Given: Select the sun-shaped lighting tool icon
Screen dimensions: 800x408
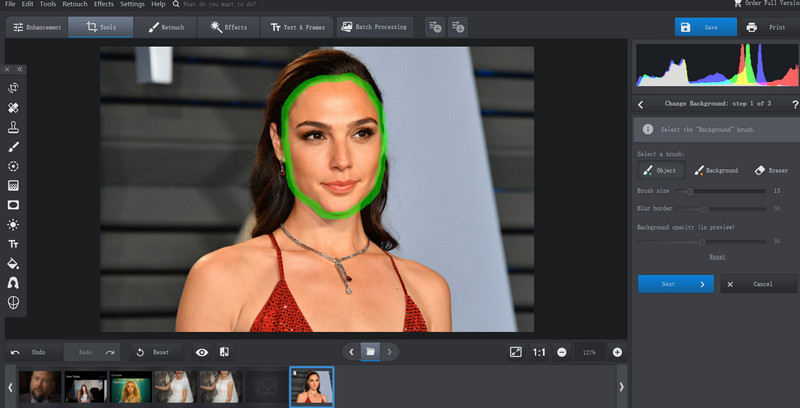Looking at the screenshot, I should pyautogui.click(x=13, y=224).
